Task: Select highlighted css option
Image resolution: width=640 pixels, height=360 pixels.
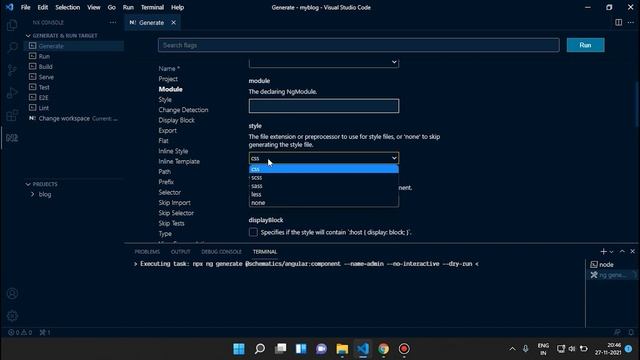Action: tap(324, 169)
